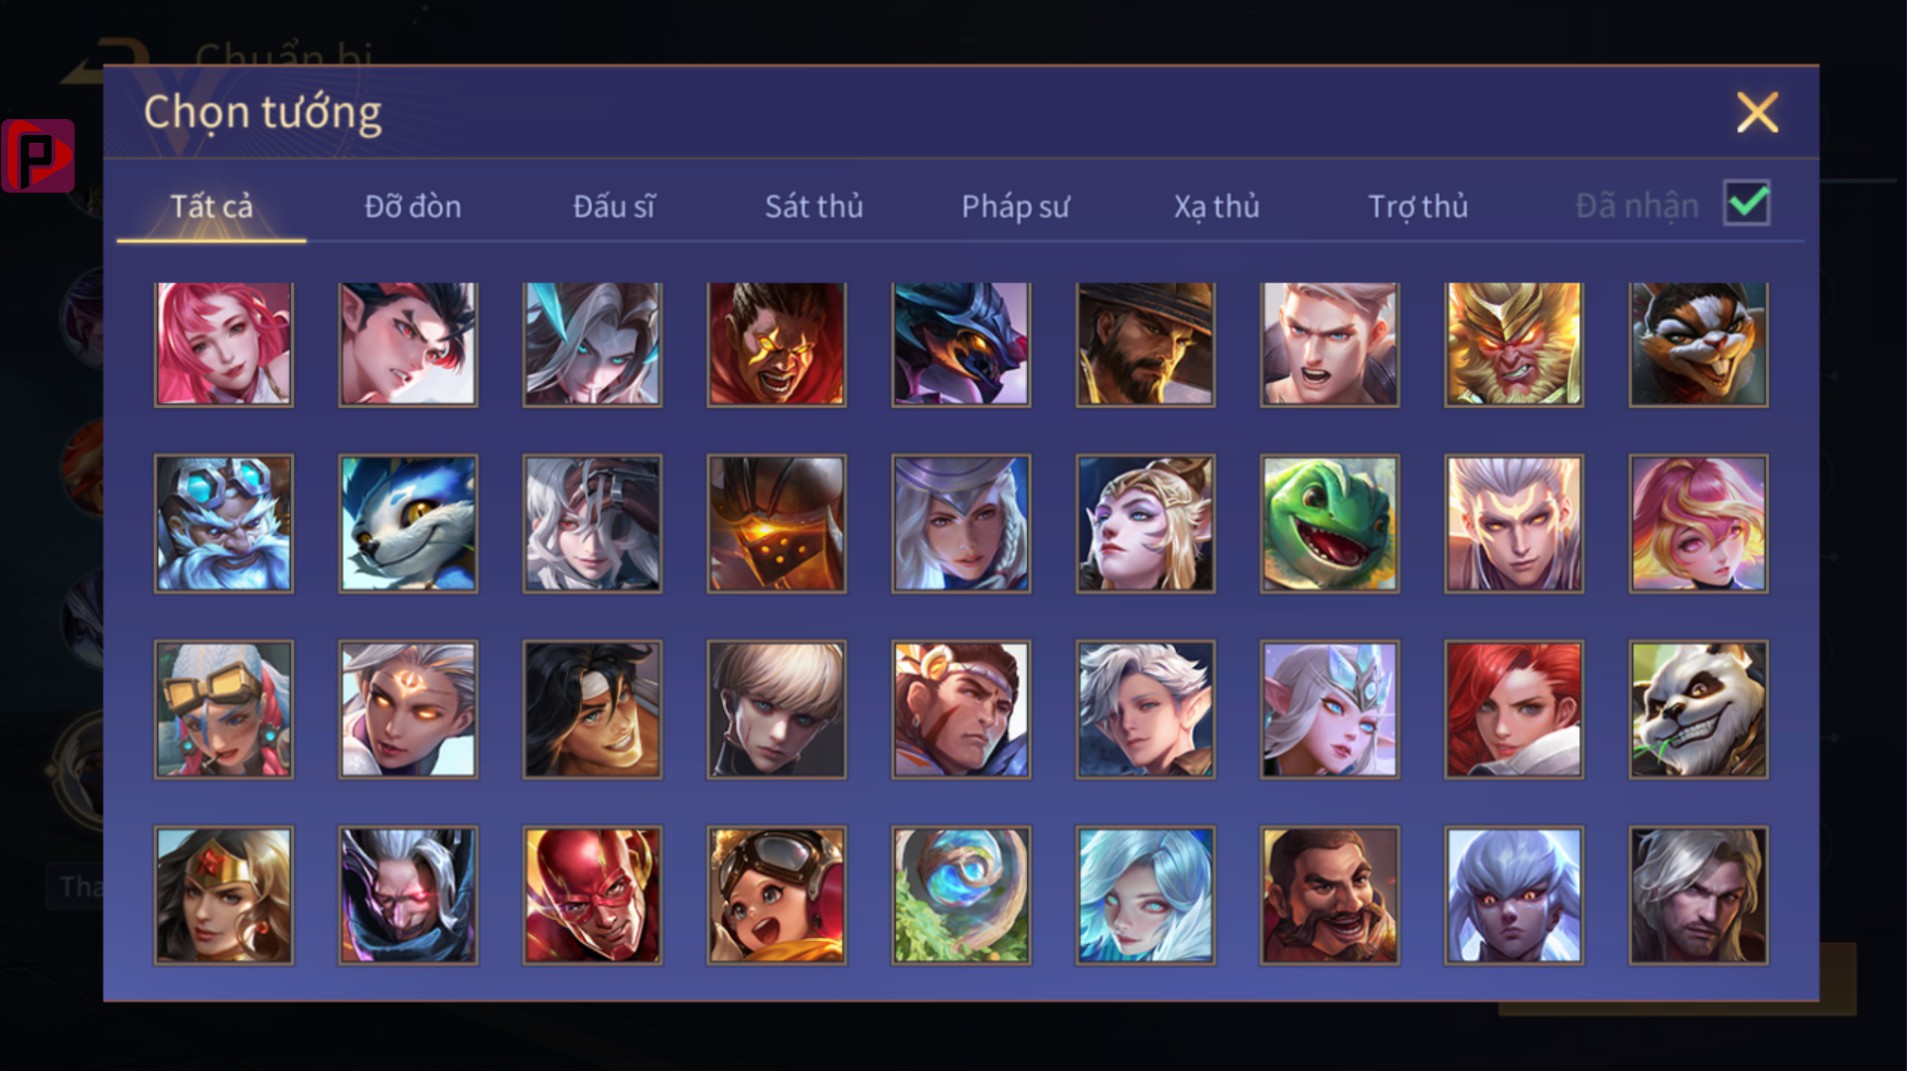The height and width of the screenshot is (1071, 1907).
Task: Choose the white-bearded dwarf with goggles
Action: point(223,524)
